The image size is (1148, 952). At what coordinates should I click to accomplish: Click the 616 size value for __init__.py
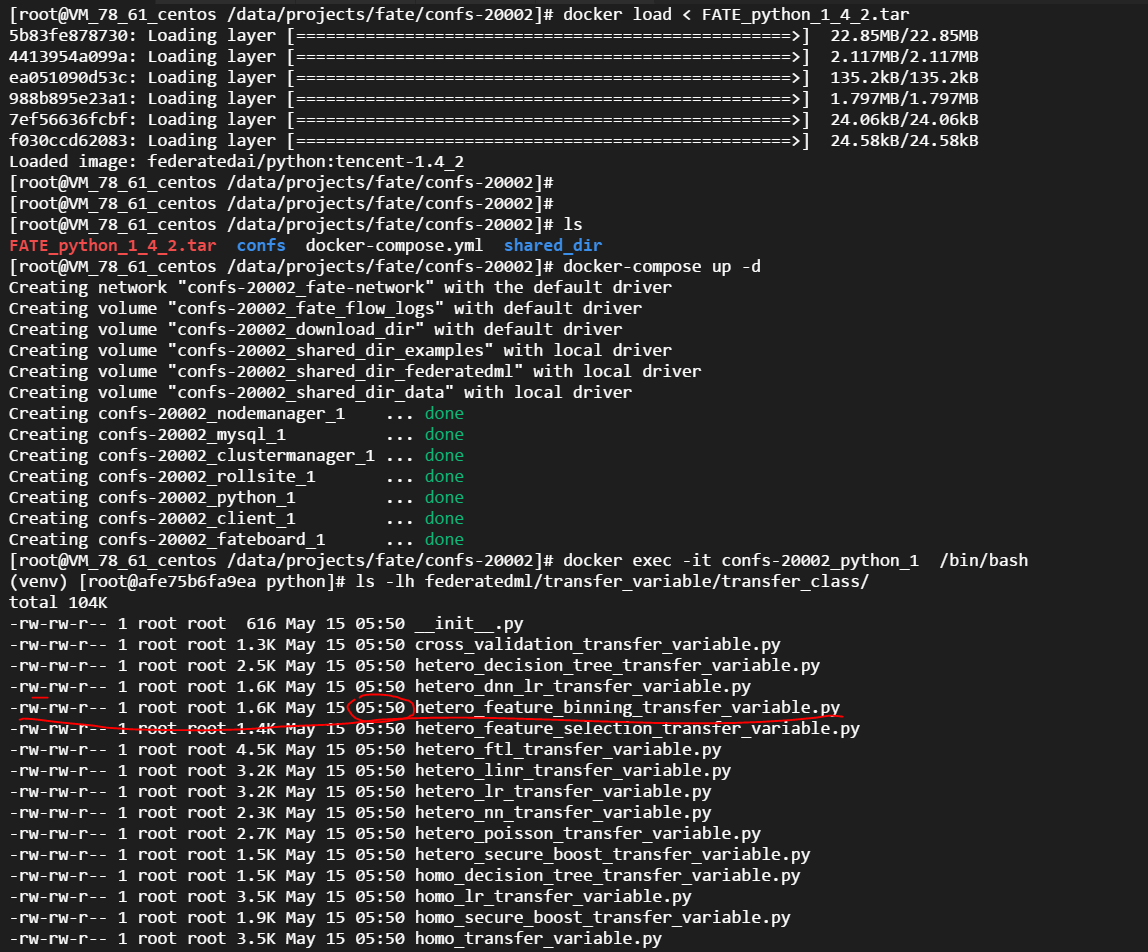click(261, 624)
